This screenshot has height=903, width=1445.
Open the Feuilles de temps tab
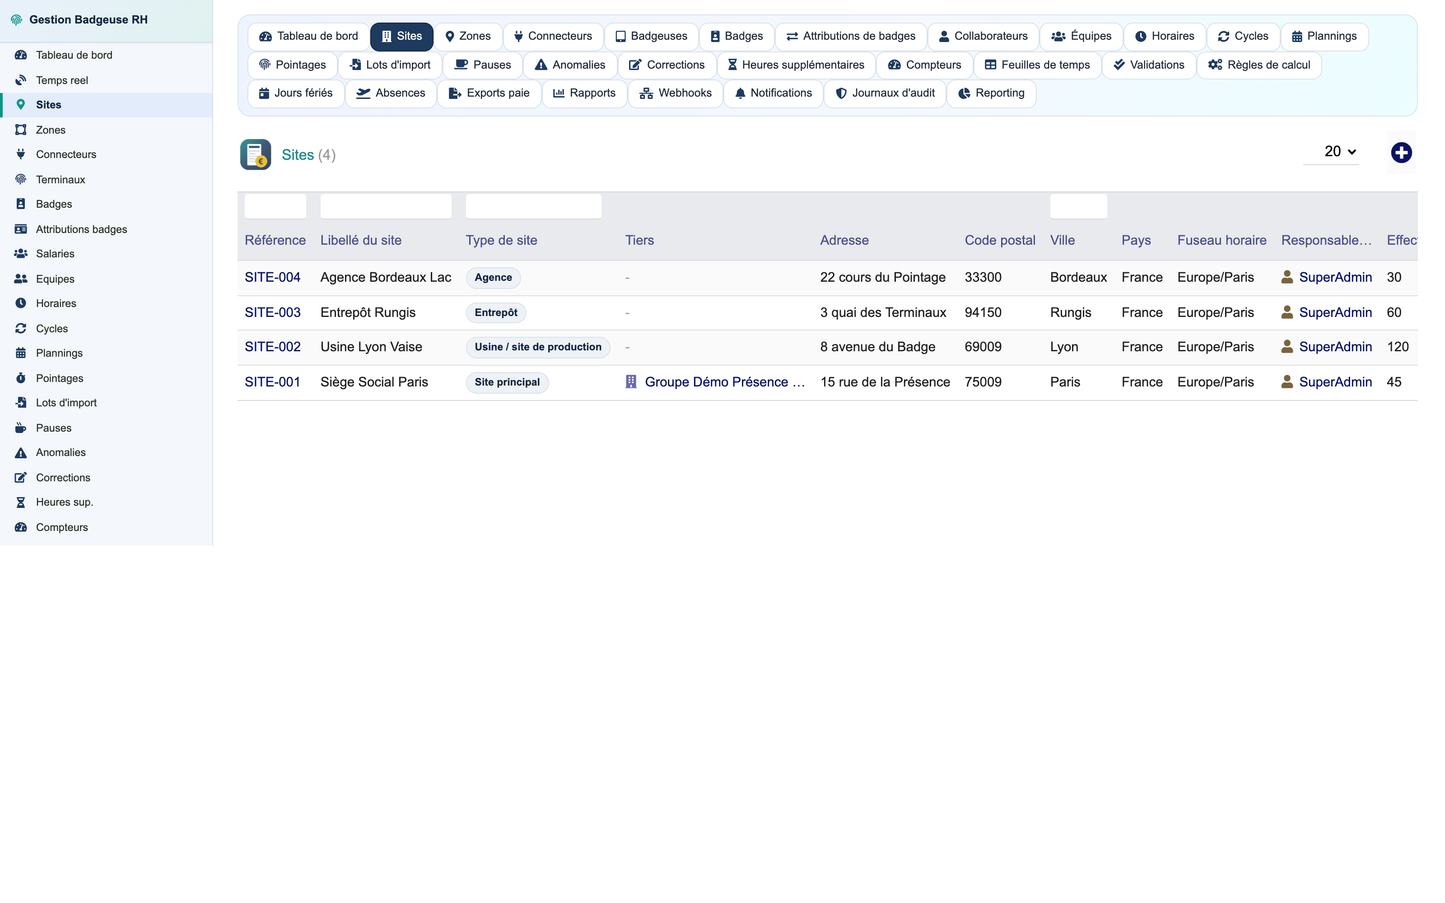point(1037,65)
